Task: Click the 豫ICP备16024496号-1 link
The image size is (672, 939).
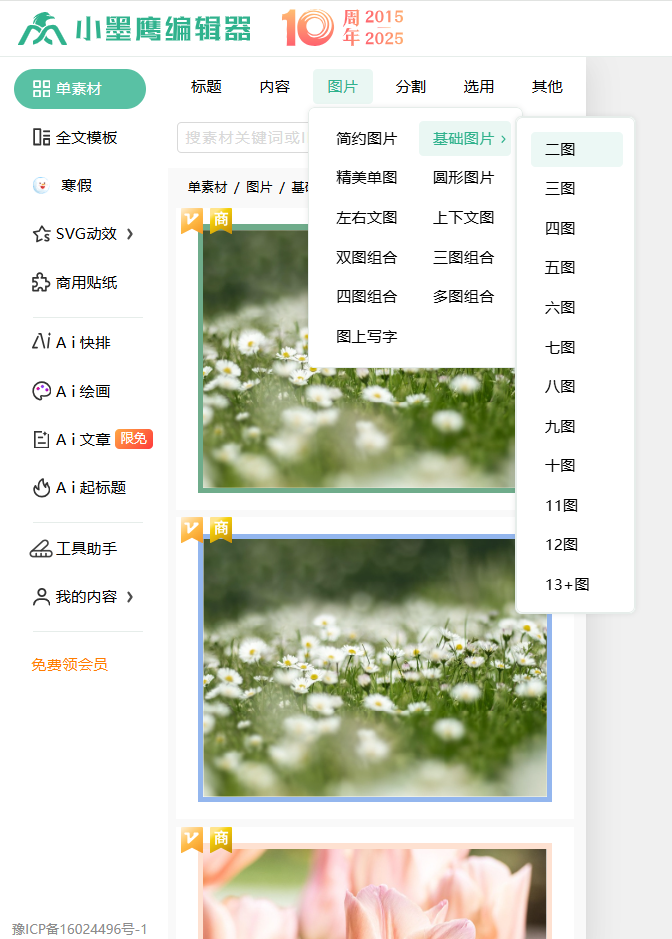Action: (x=79, y=929)
